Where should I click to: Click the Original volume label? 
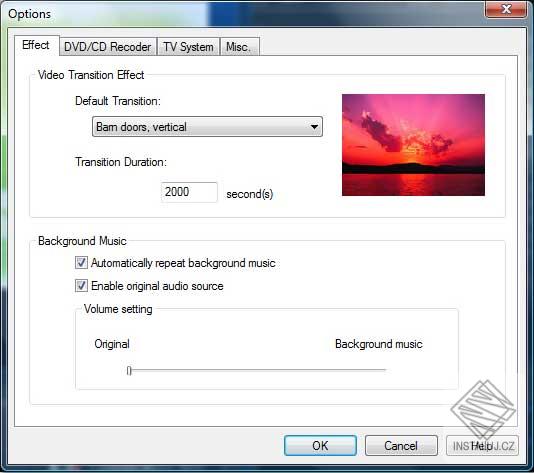click(112, 344)
